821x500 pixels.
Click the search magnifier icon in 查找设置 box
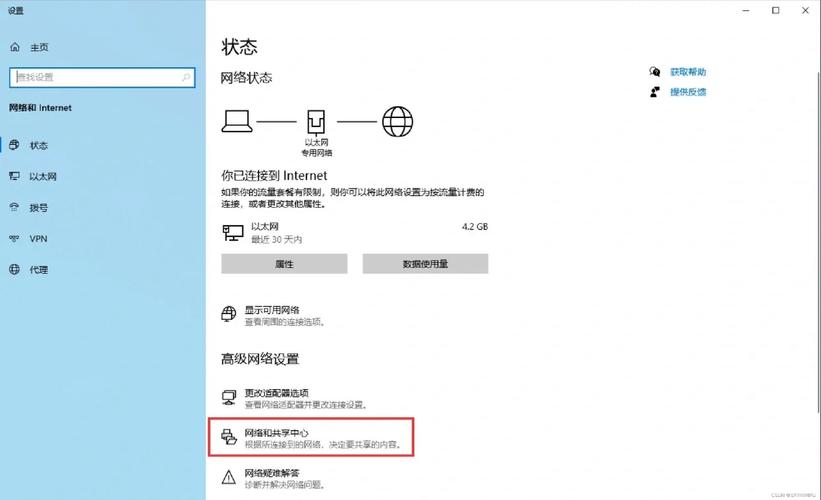[x=186, y=77]
